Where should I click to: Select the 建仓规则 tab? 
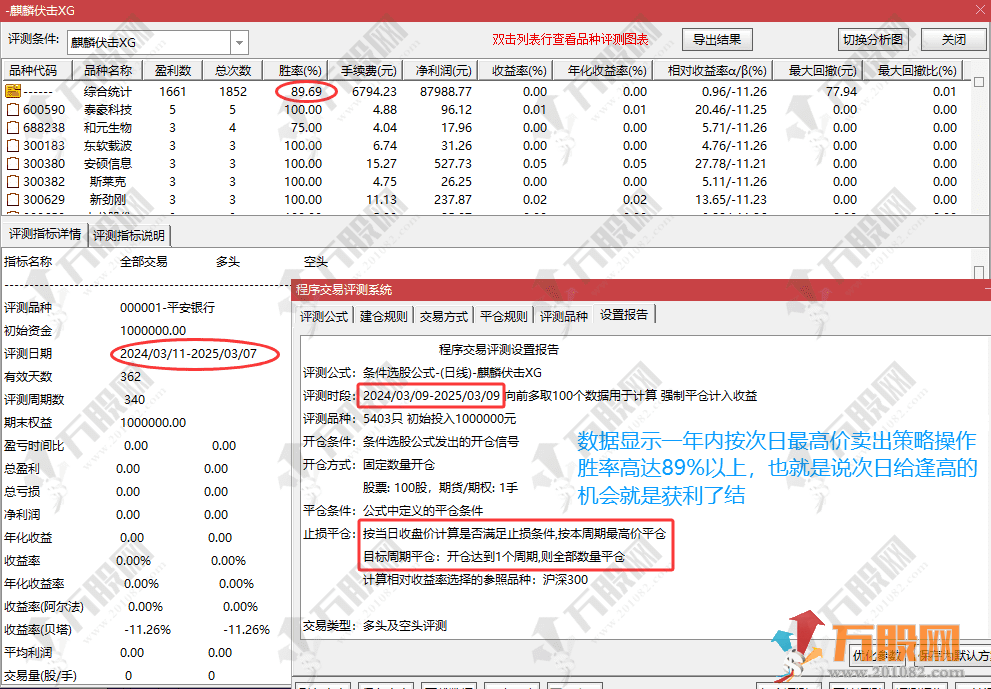[x=383, y=316]
